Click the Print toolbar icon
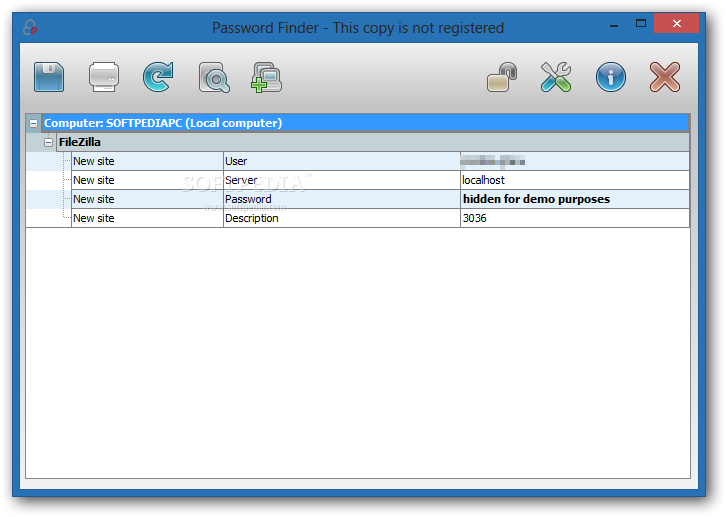 [104, 77]
